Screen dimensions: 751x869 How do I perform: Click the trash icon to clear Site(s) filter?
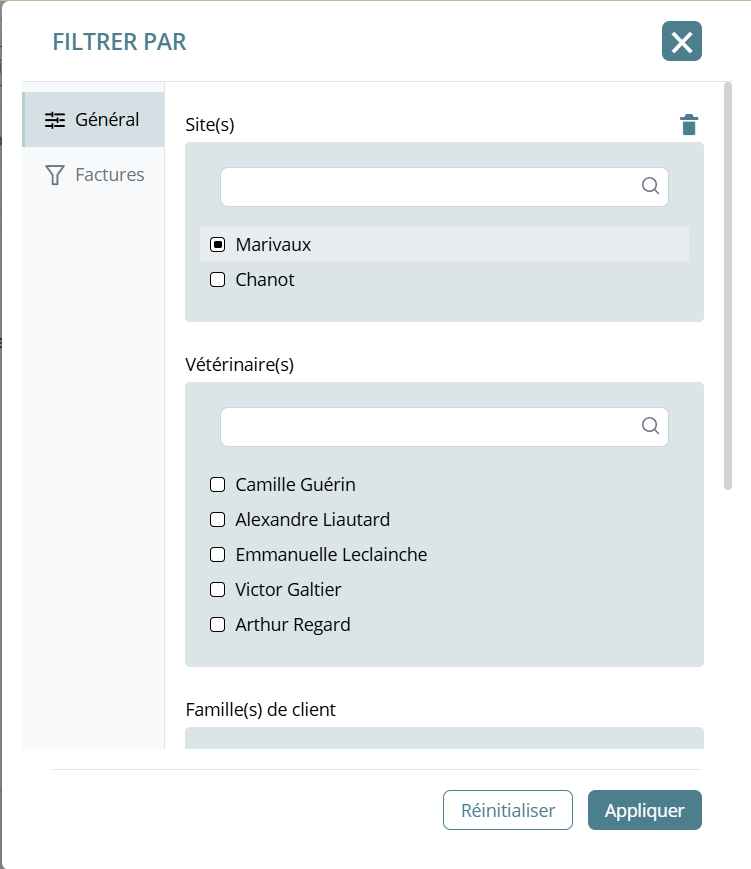pyautogui.click(x=689, y=125)
